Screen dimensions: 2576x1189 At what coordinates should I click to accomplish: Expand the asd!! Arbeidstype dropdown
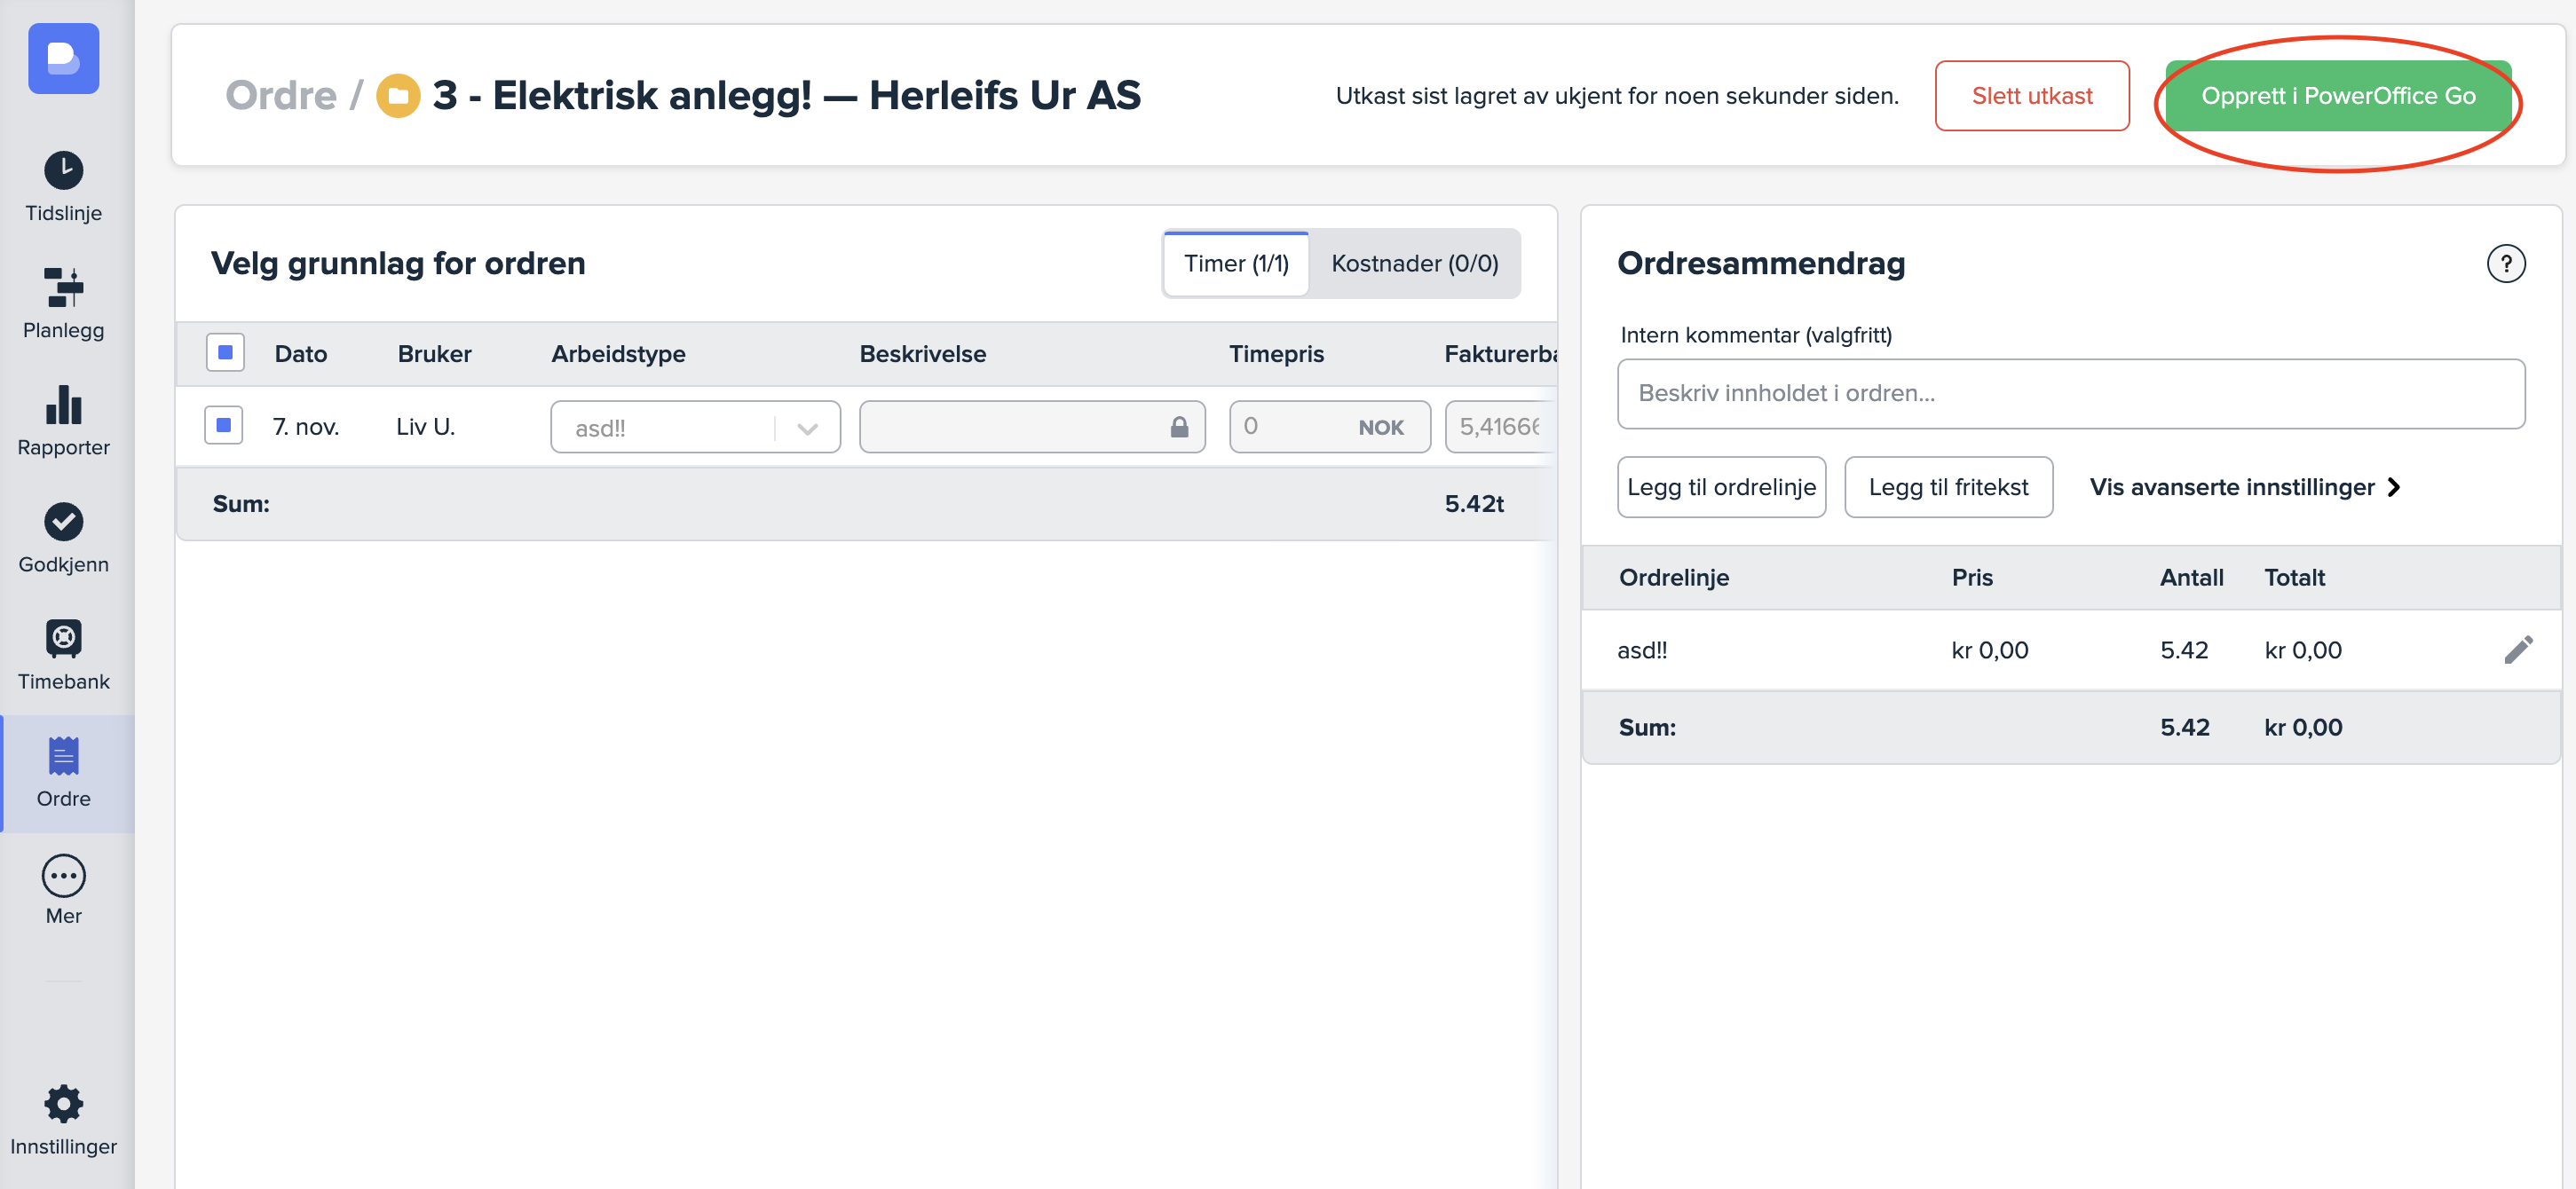[807, 428]
